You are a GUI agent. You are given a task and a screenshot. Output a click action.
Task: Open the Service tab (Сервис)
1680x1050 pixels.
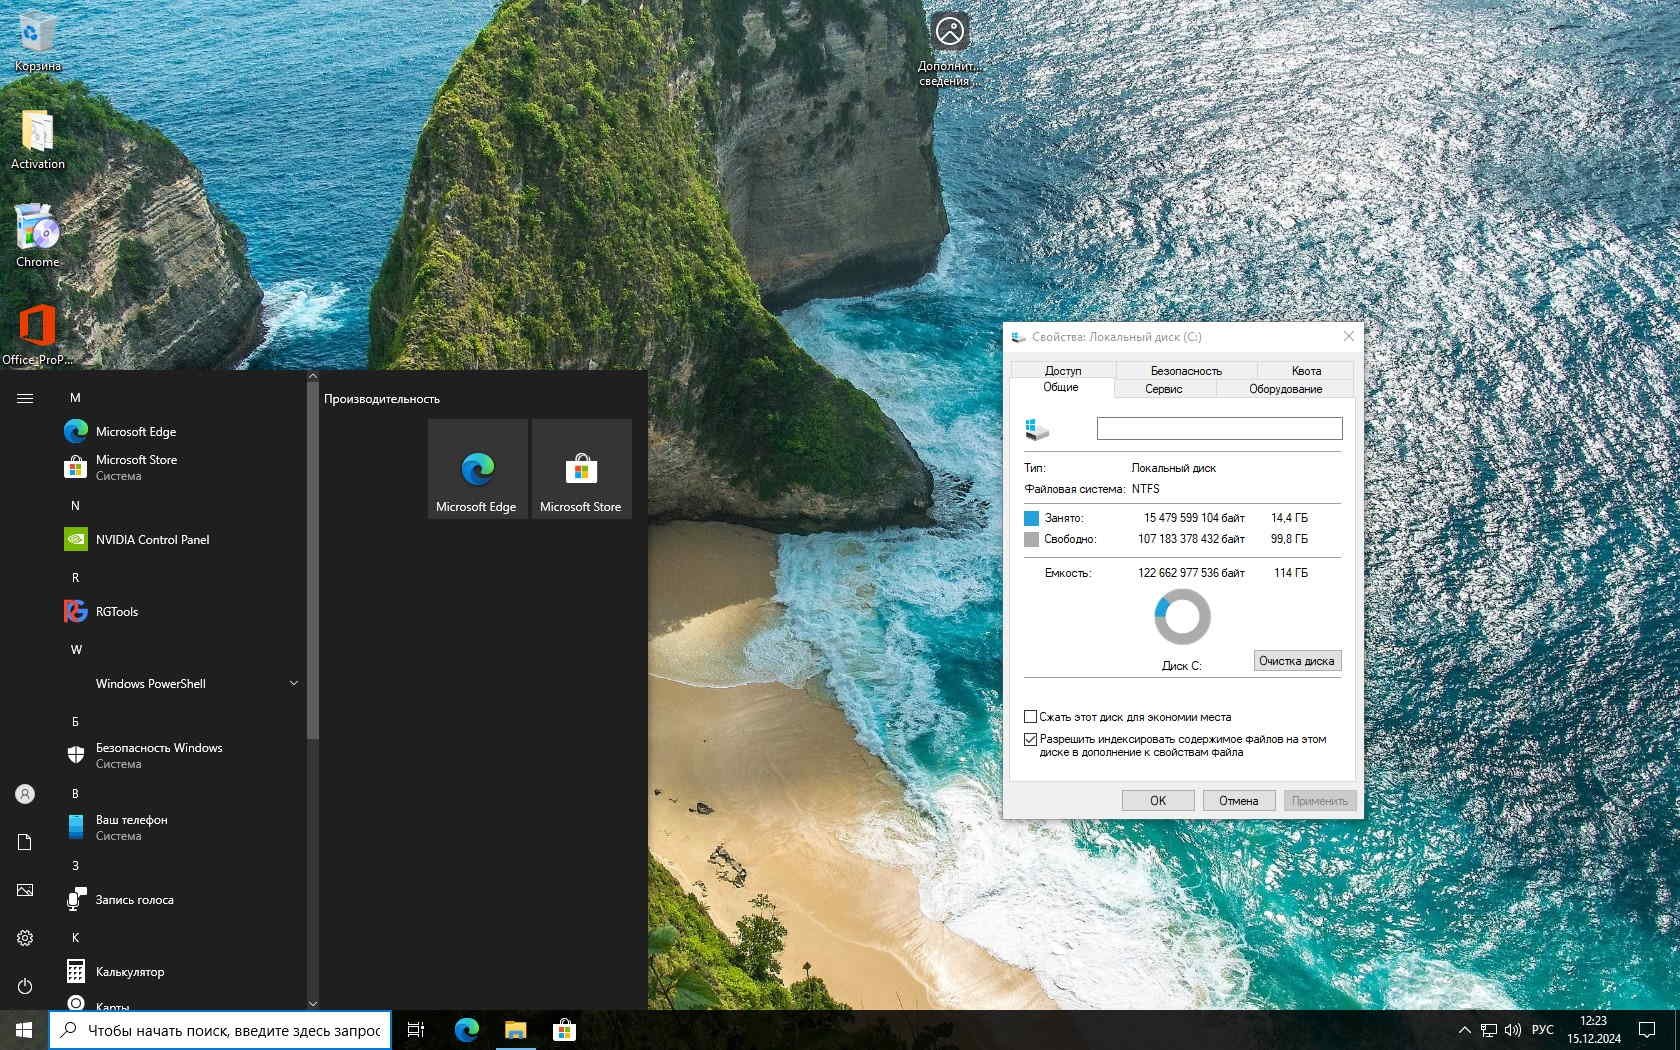point(1163,389)
